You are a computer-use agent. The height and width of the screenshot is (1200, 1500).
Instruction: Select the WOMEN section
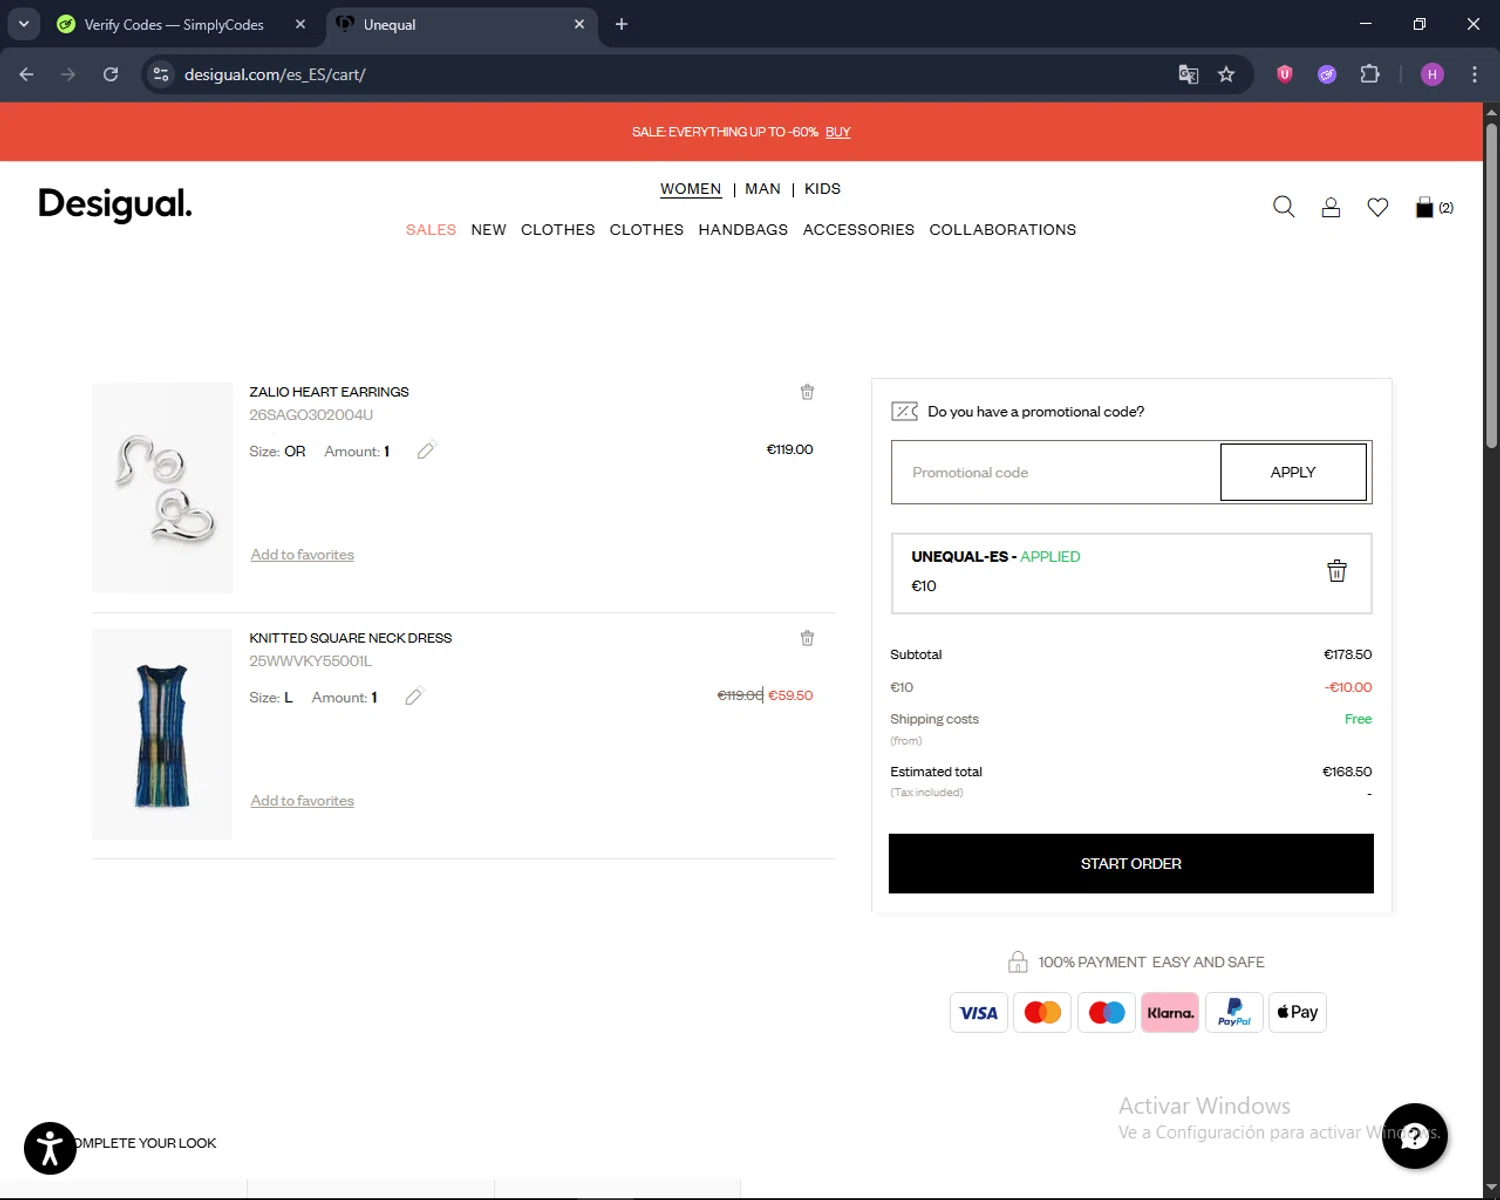pyautogui.click(x=690, y=189)
